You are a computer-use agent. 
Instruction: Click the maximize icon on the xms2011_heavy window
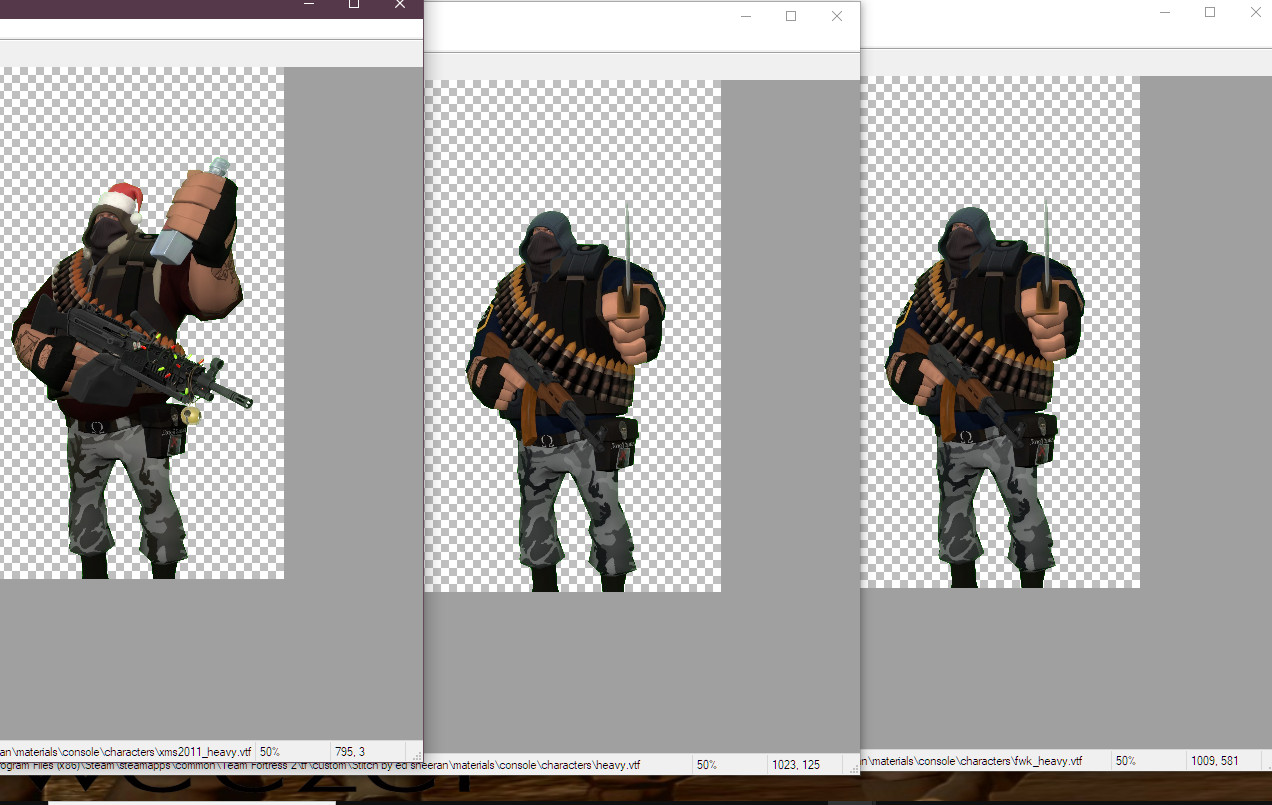click(353, 4)
